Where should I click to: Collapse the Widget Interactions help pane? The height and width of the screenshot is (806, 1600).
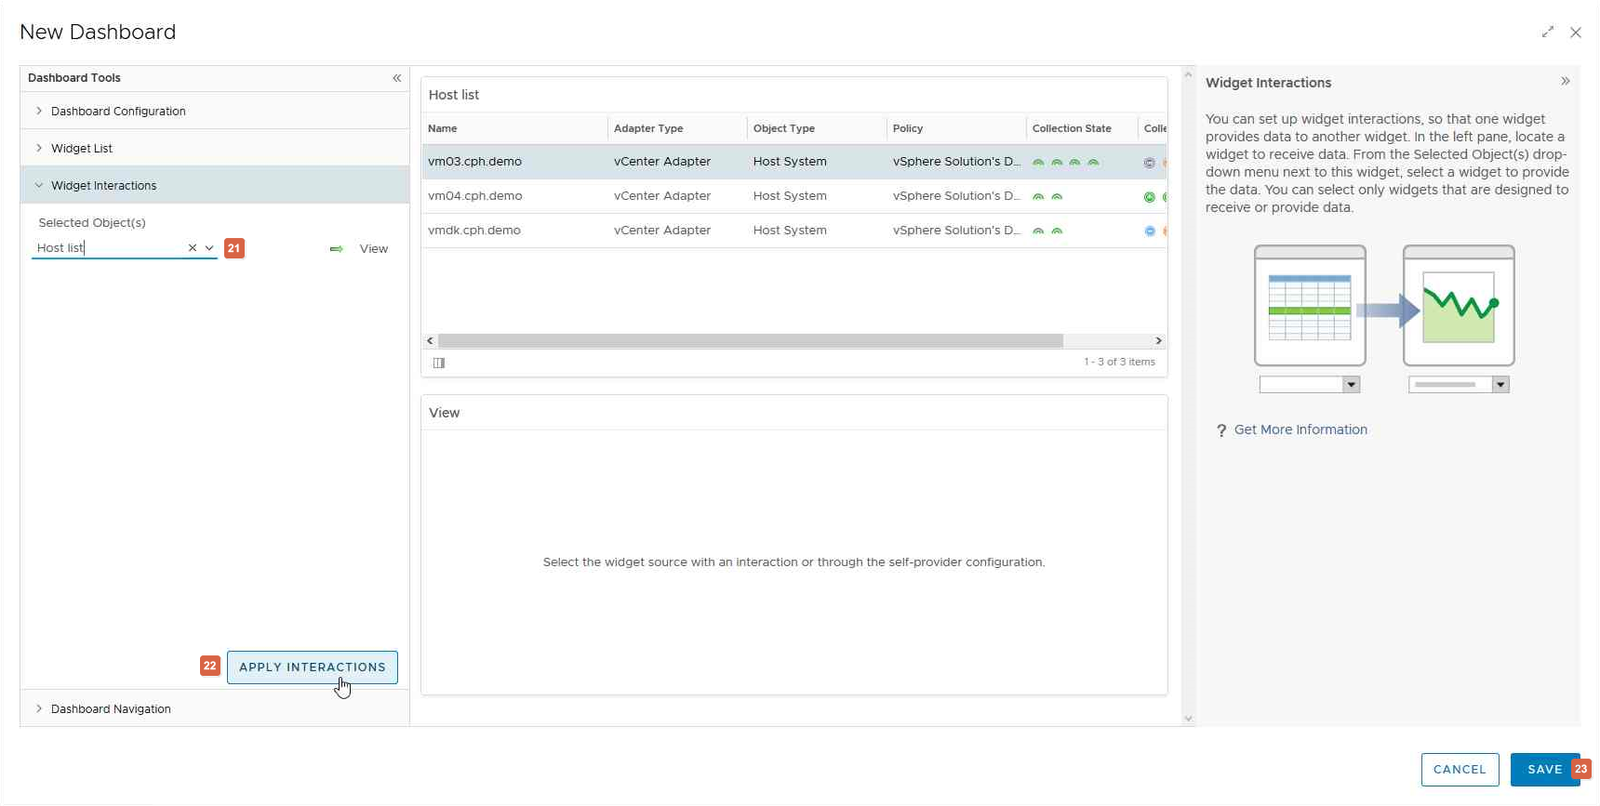click(1565, 82)
